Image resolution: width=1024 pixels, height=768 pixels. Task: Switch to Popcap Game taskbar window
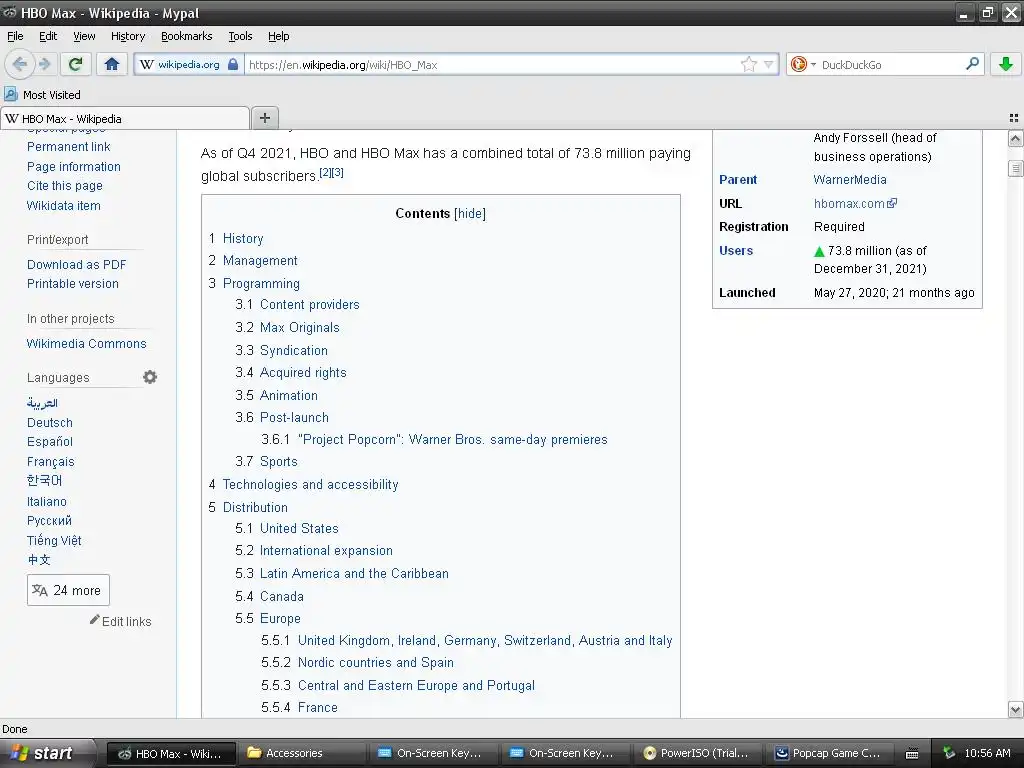coord(827,753)
